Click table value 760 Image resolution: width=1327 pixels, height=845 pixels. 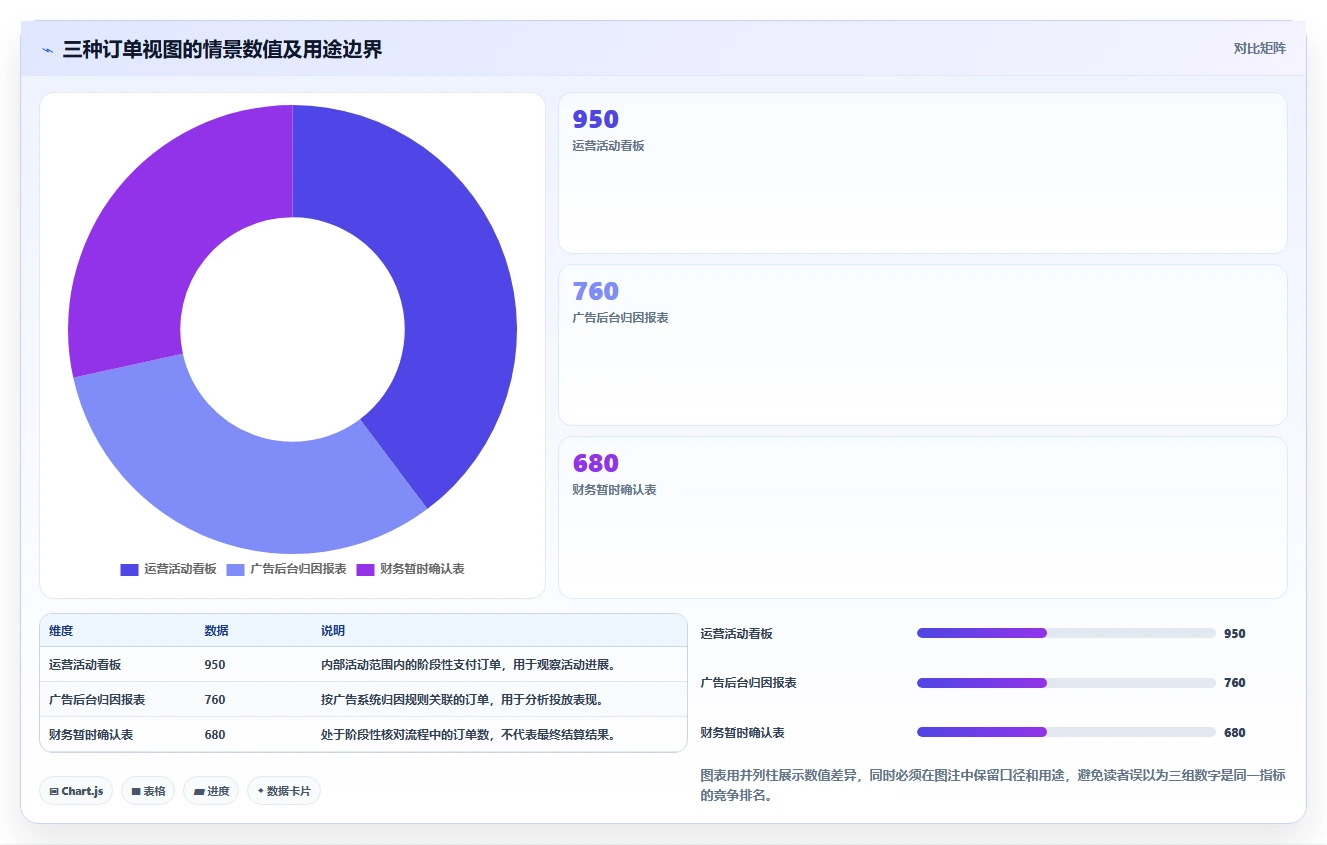pos(215,699)
